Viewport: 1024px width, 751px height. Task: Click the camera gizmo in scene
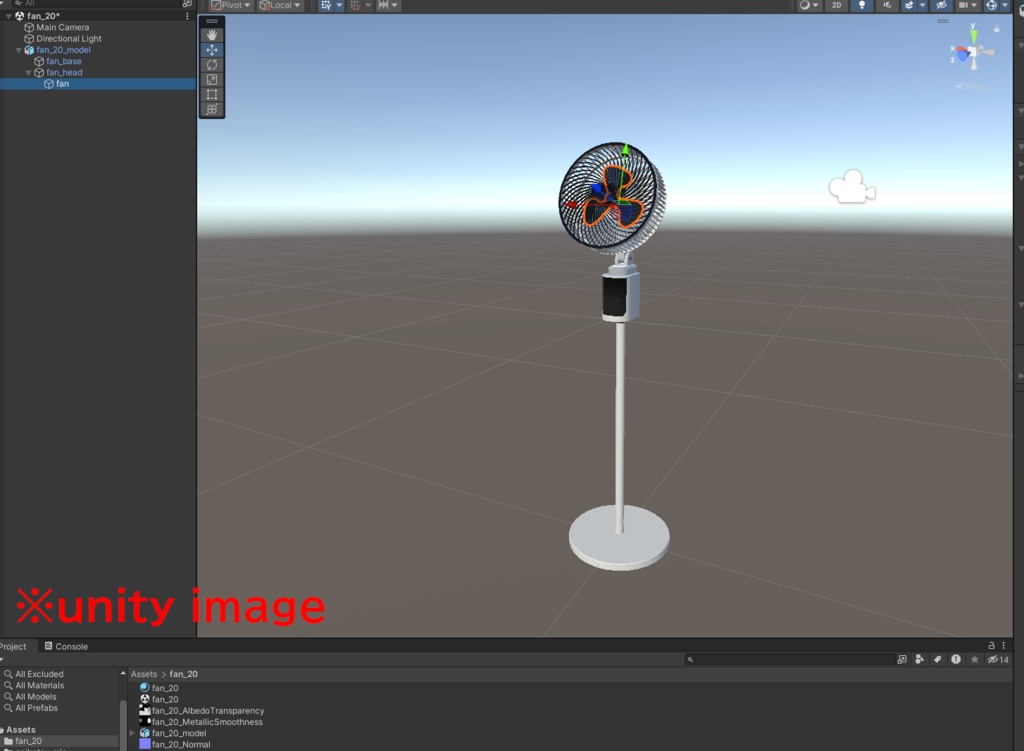click(852, 187)
